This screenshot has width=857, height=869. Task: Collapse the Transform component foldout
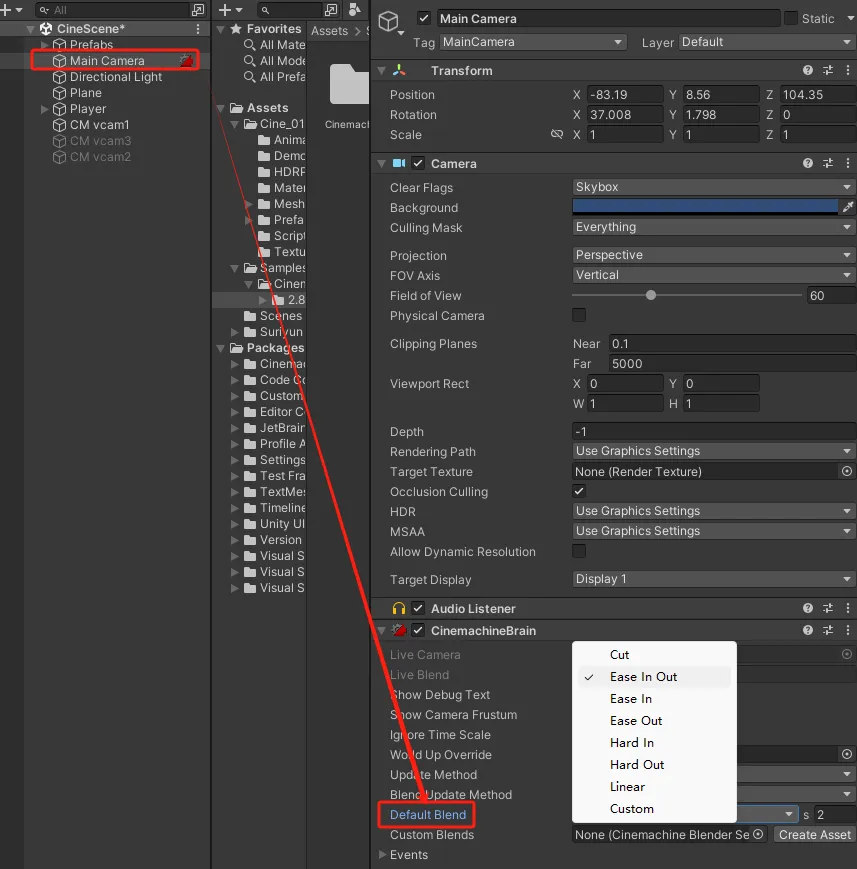tap(381, 70)
